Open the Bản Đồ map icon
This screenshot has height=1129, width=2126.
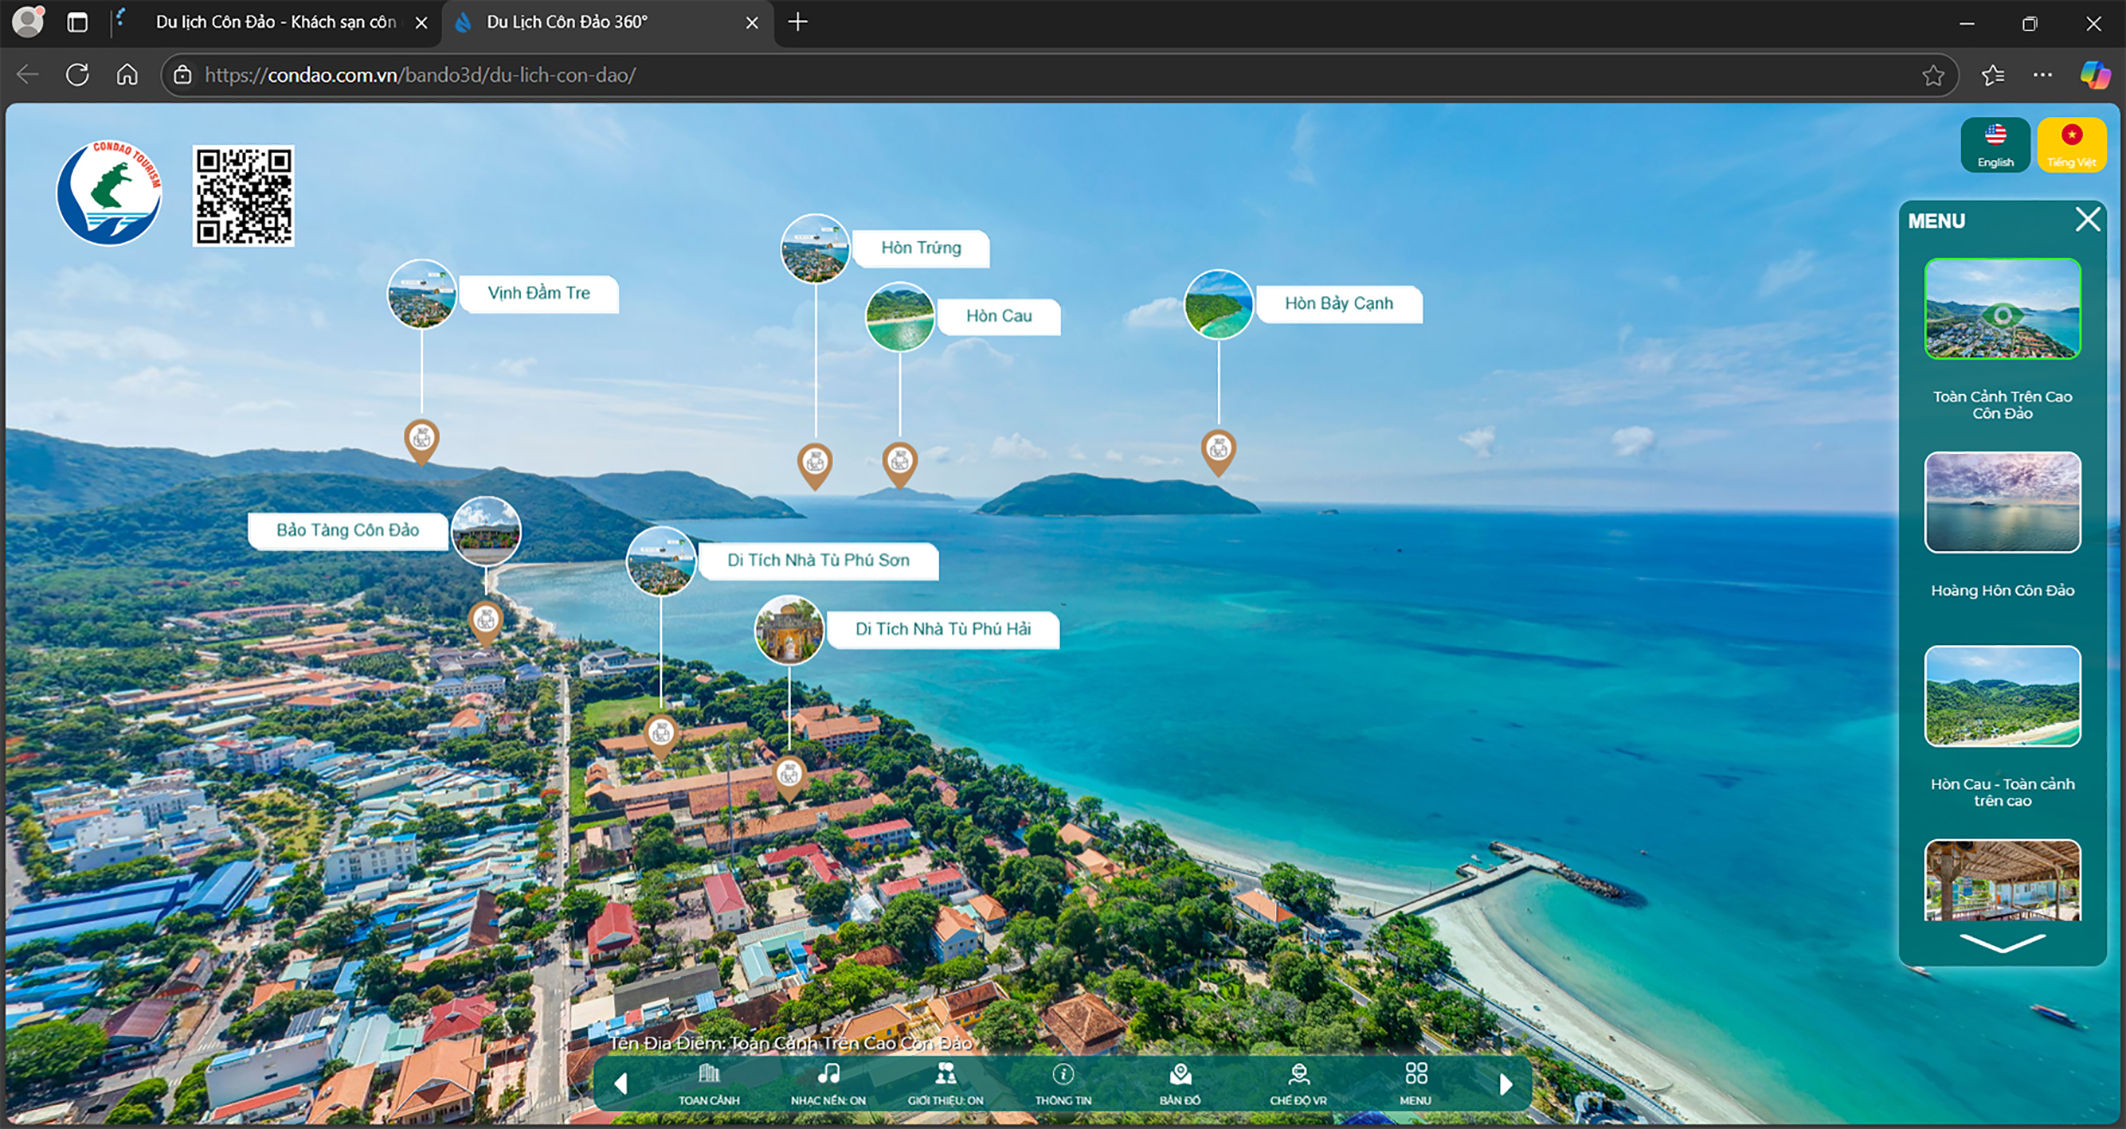[x=1180, y=1084]
